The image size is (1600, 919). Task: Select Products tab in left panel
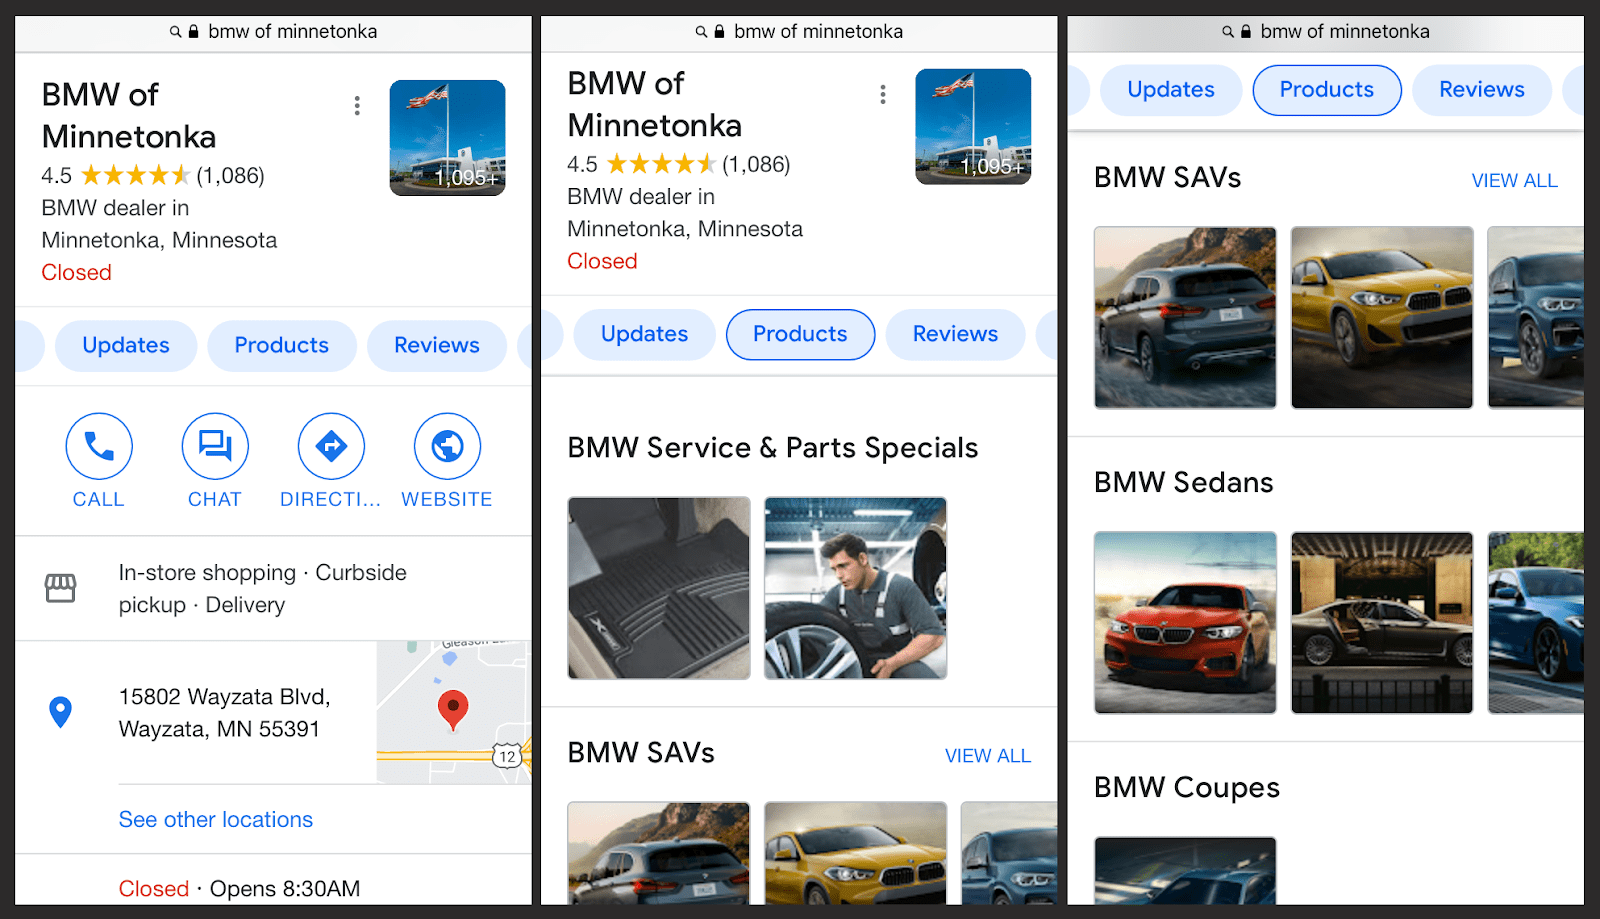(x=282, y=346)
